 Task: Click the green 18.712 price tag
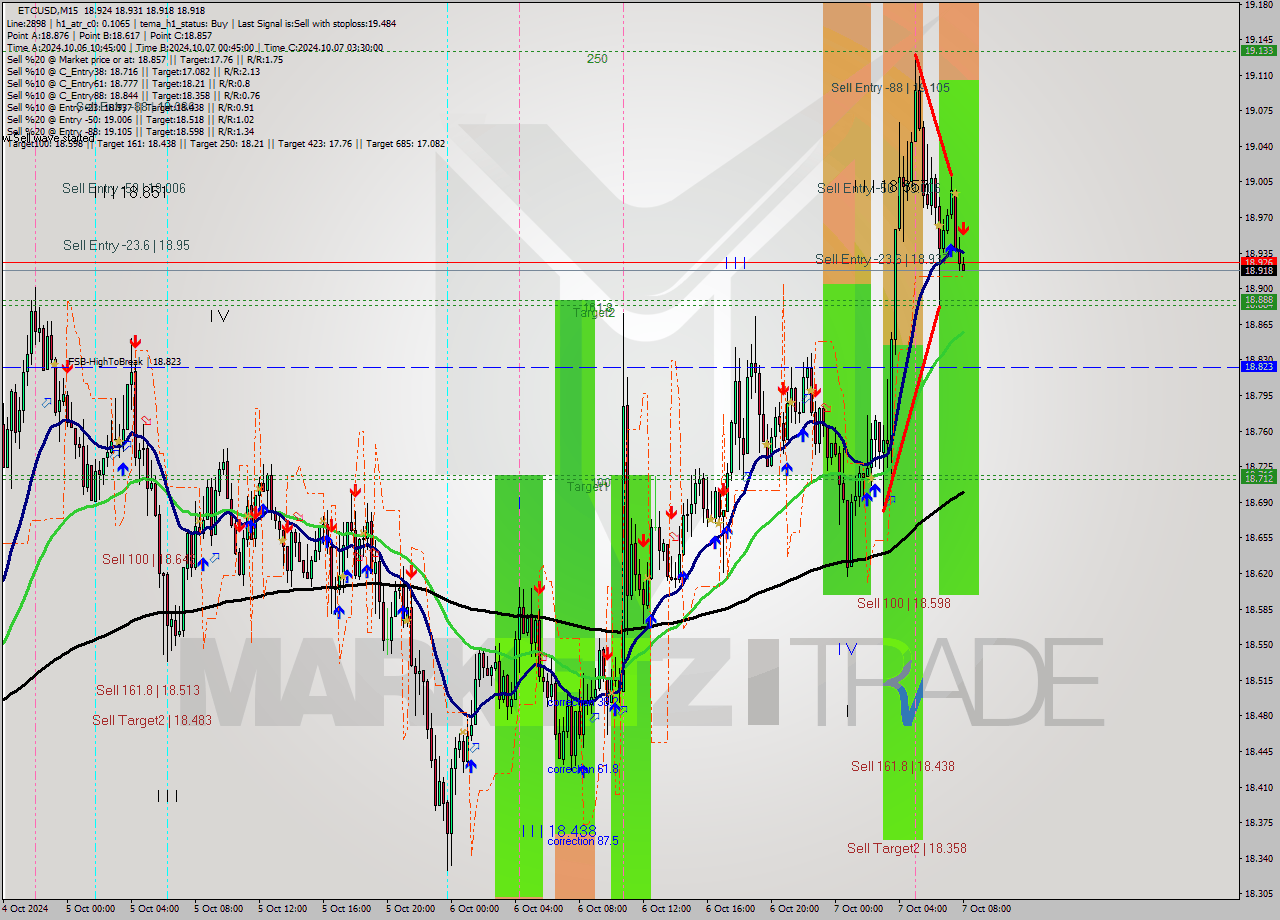coord(1258,478)
